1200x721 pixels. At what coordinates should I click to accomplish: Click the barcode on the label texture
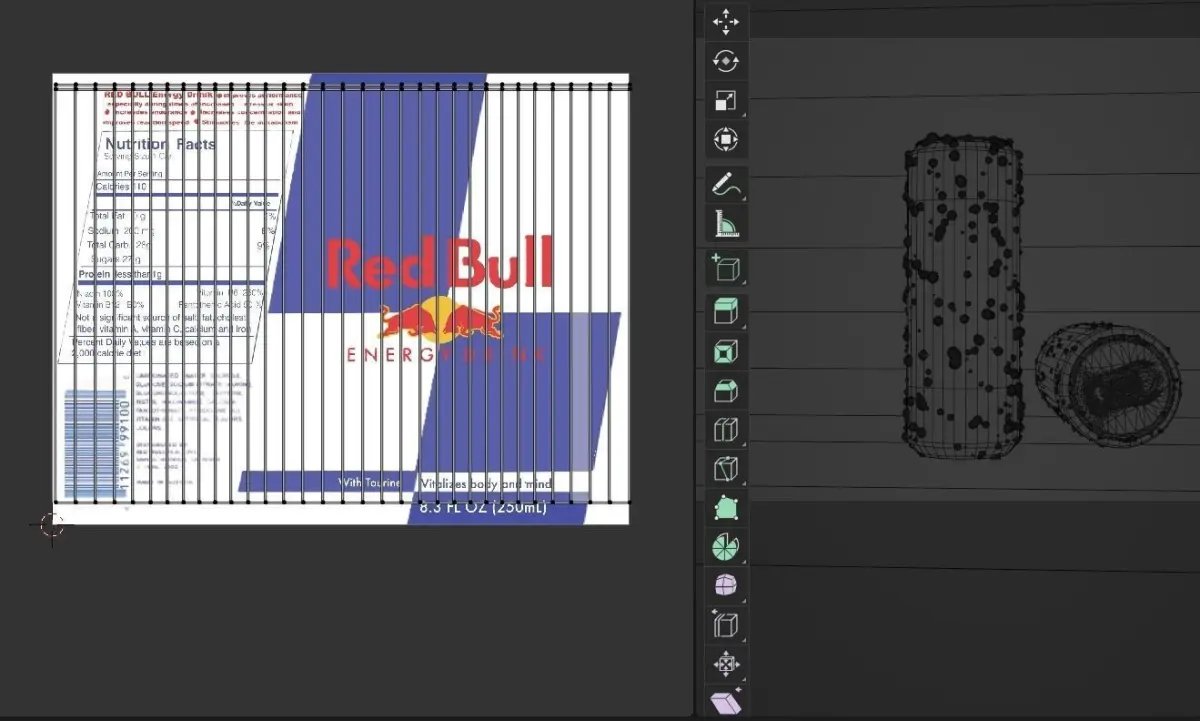tap(96, 445)
